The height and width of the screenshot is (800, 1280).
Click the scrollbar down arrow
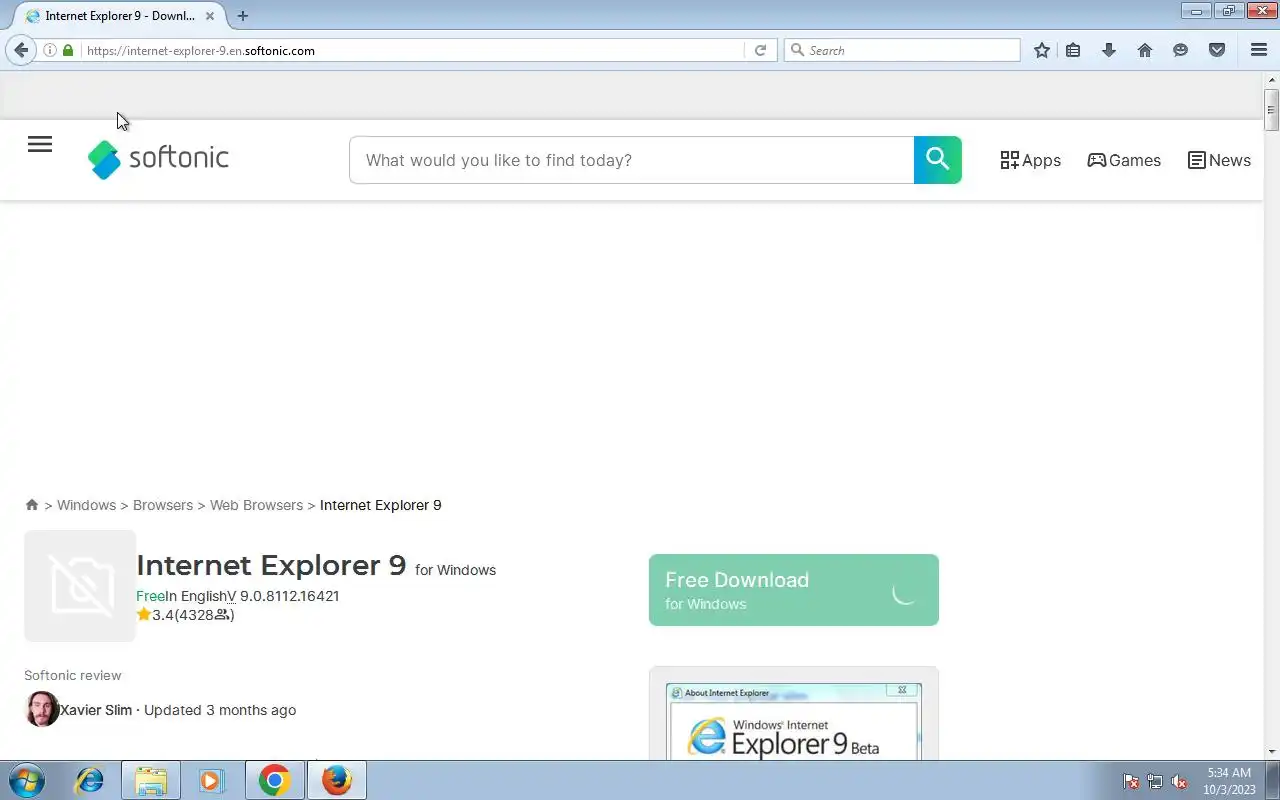coord(1271,751)
